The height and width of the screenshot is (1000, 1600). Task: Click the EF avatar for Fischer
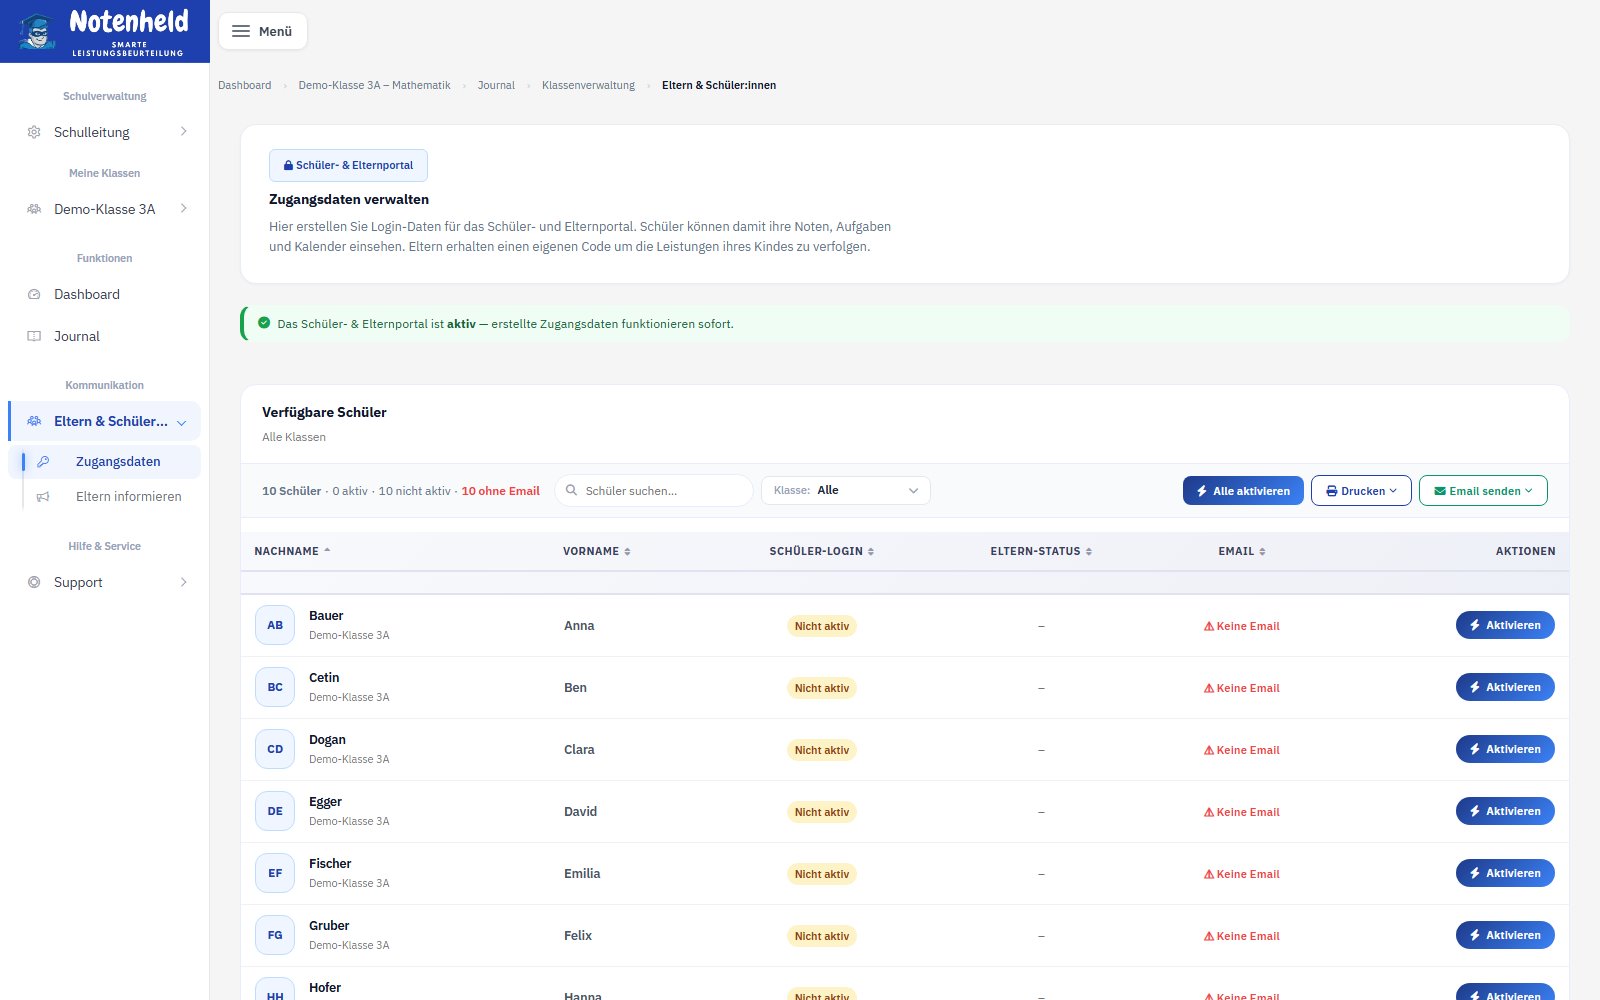click(x=275, y=873)
